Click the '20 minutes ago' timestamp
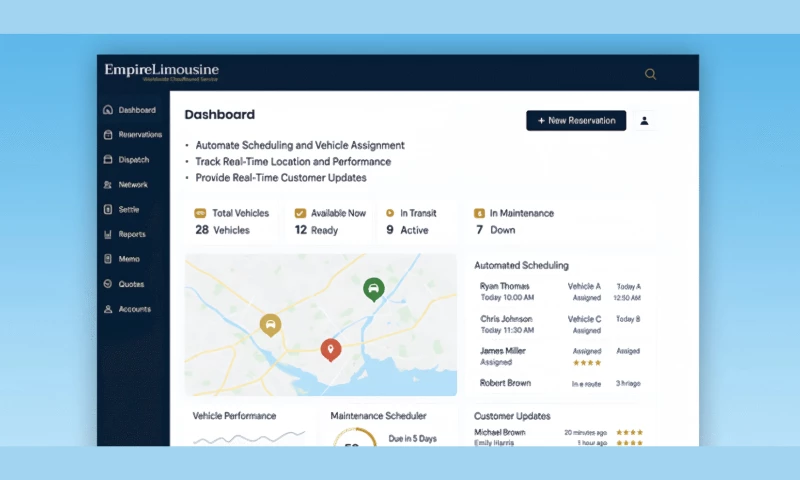The width and height of the screenshot is (800, 480). tap(586, 433)
